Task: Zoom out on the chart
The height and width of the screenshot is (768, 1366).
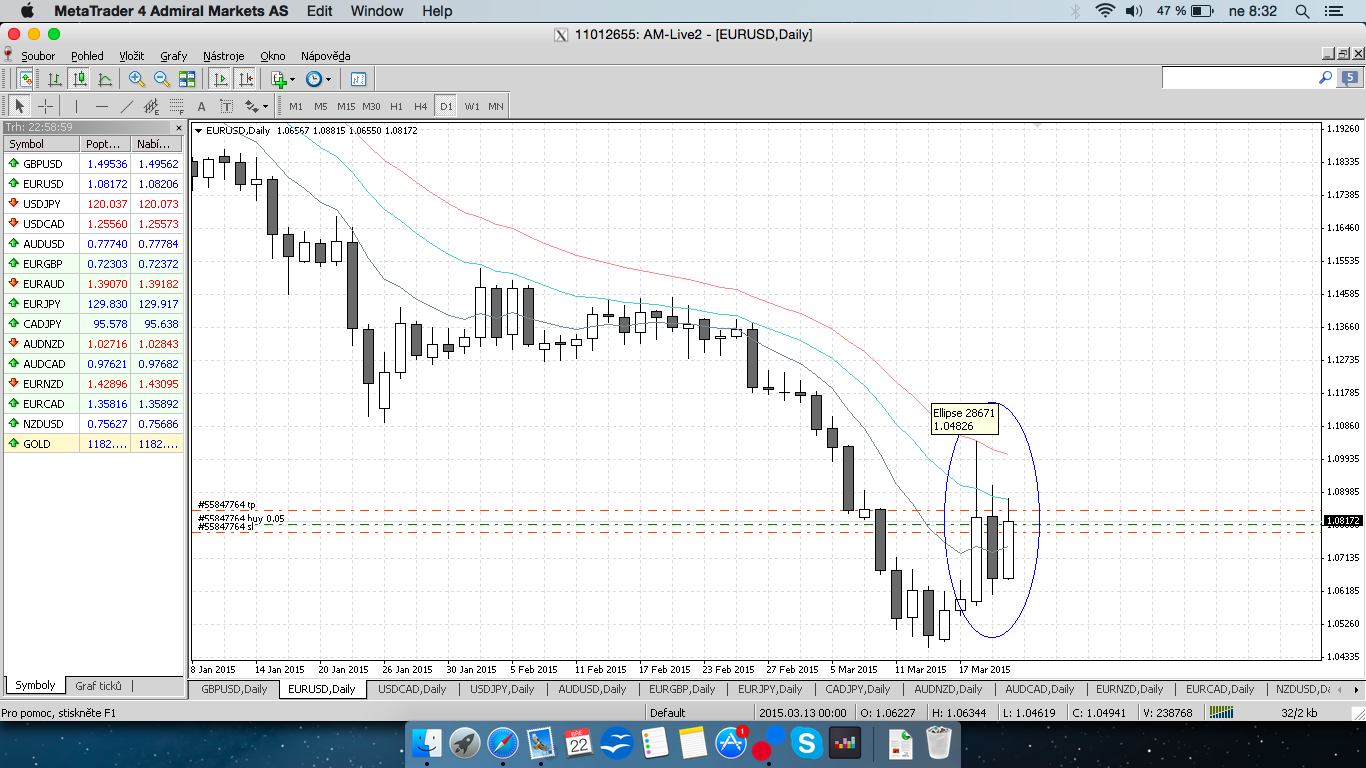Action: [162, 79]
